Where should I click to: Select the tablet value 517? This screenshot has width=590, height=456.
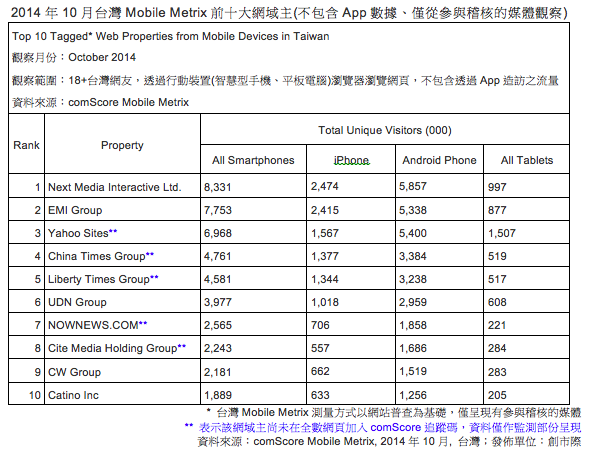coord(497,279)
